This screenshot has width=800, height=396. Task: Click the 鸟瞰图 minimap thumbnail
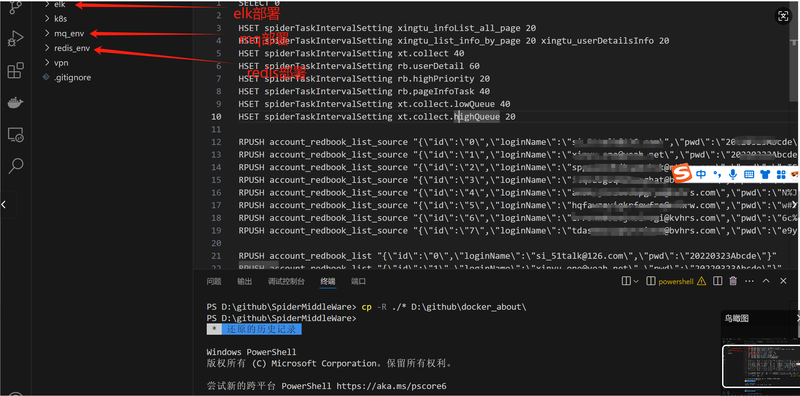point(761,366)
